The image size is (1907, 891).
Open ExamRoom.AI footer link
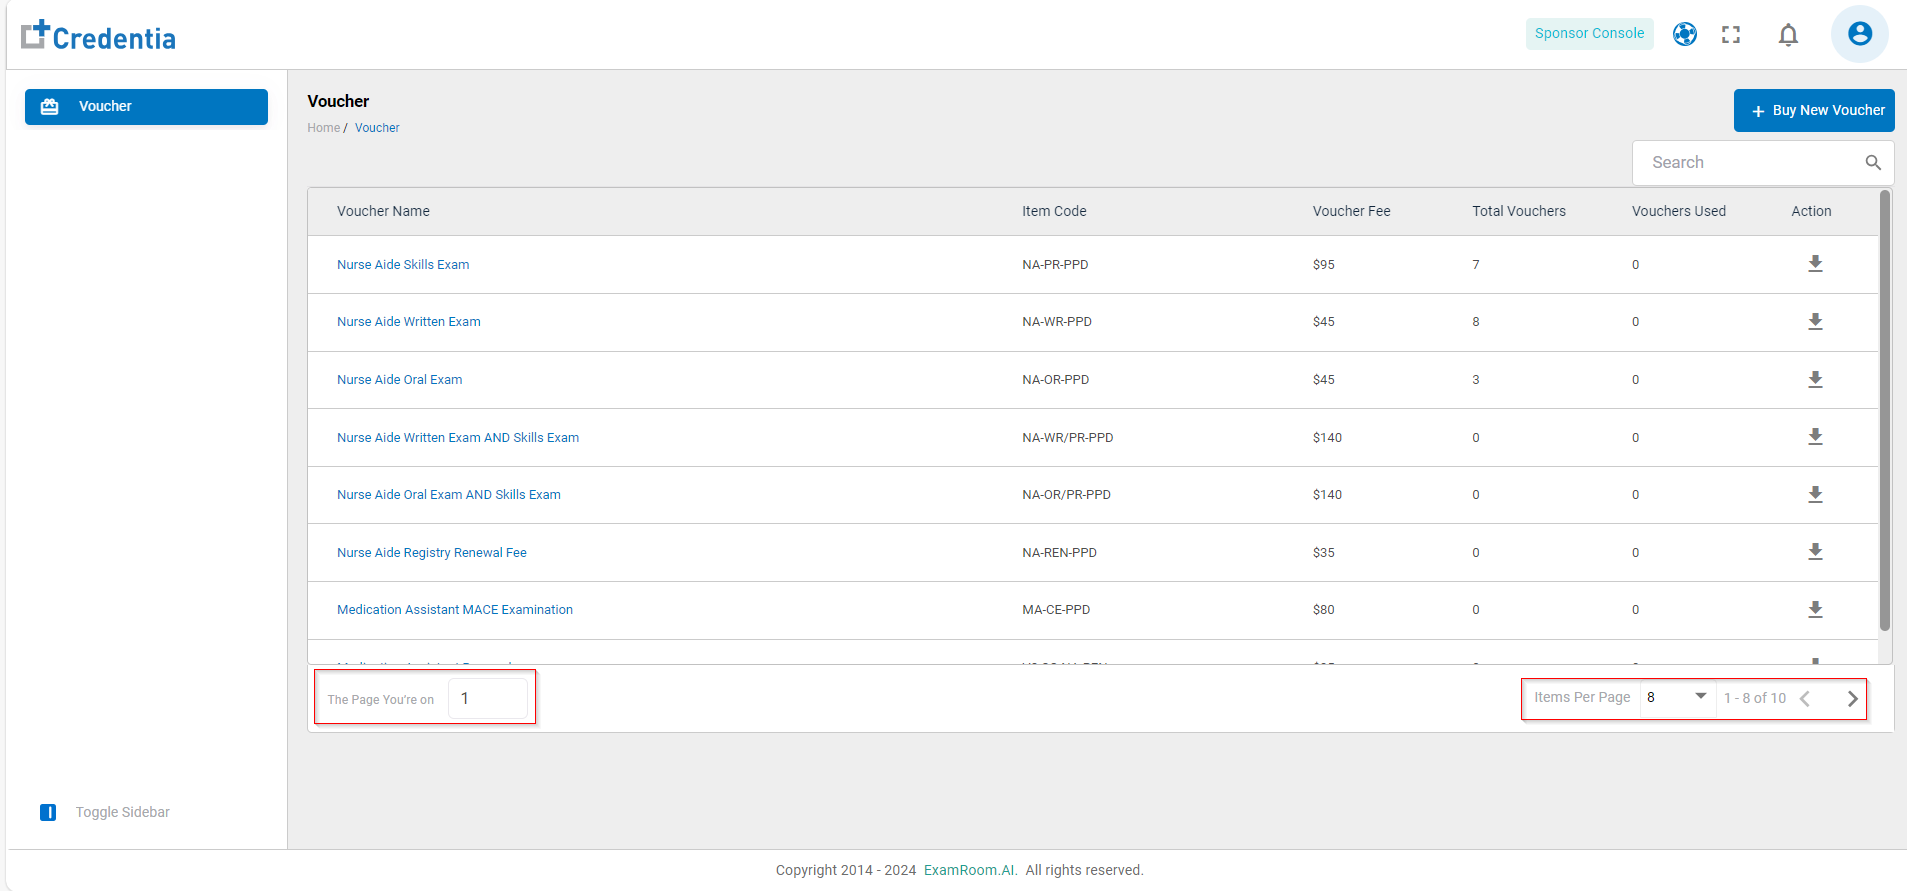point(970,870)
